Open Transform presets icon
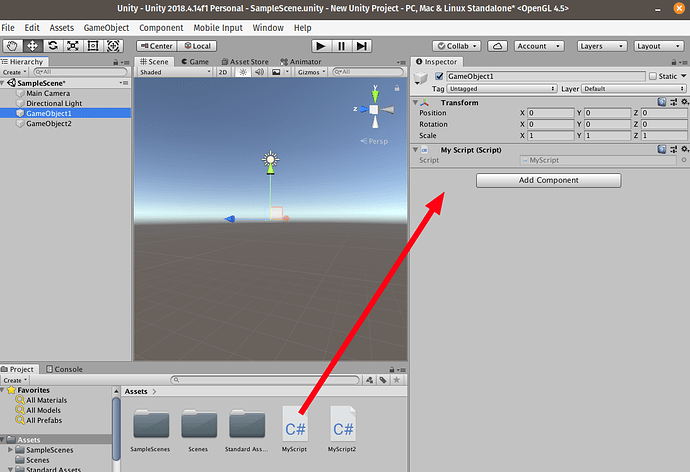Viewport: 690px width, 472px height. (674, 102)
